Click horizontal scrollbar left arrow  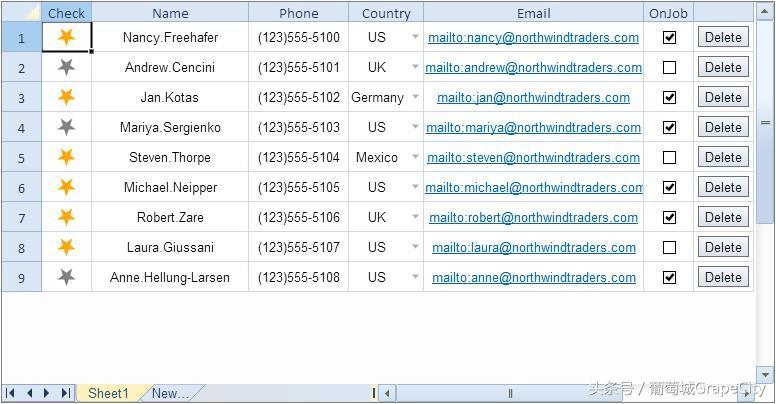[388, 394]
